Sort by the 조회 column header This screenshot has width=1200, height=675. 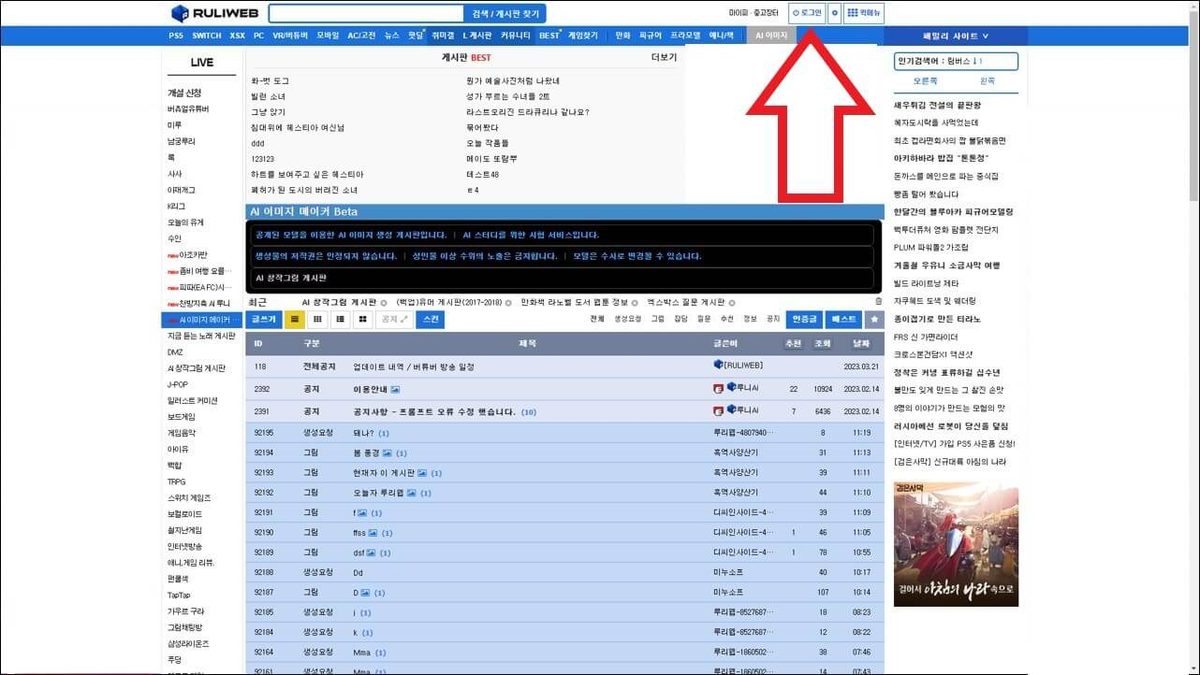[823, 343]
